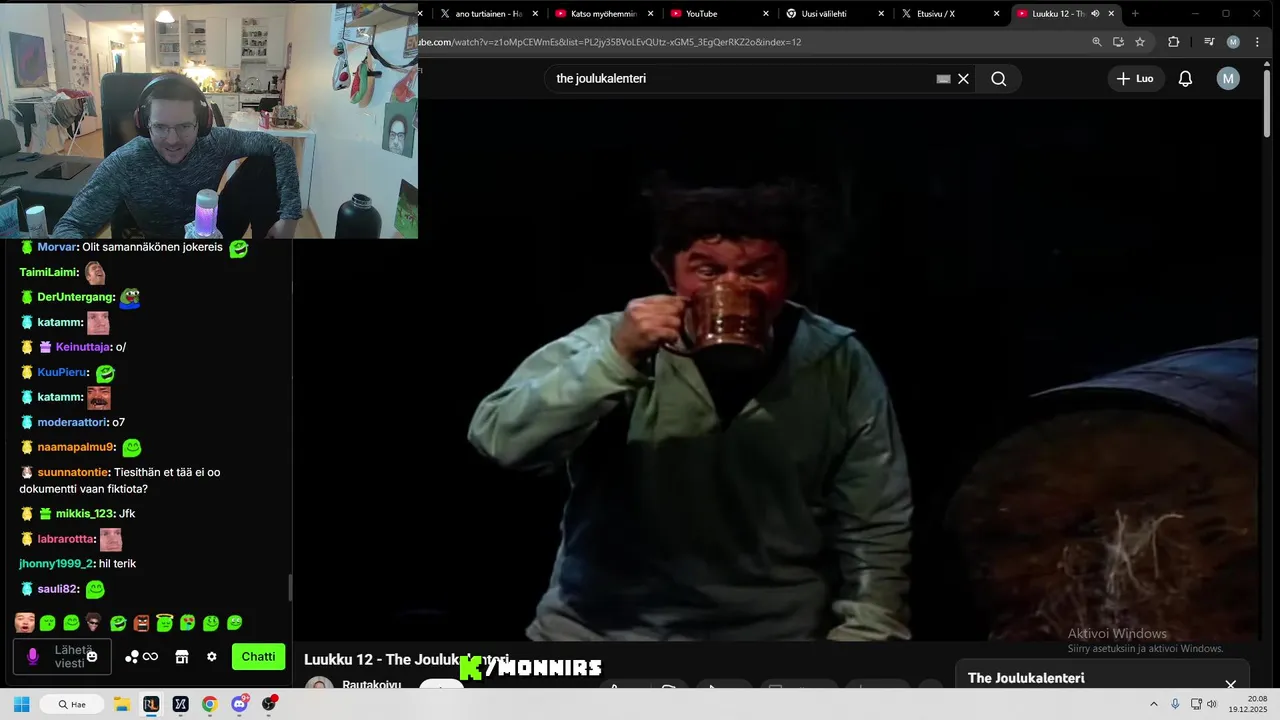Open volume control in system tray

[x=1212, y=704]
